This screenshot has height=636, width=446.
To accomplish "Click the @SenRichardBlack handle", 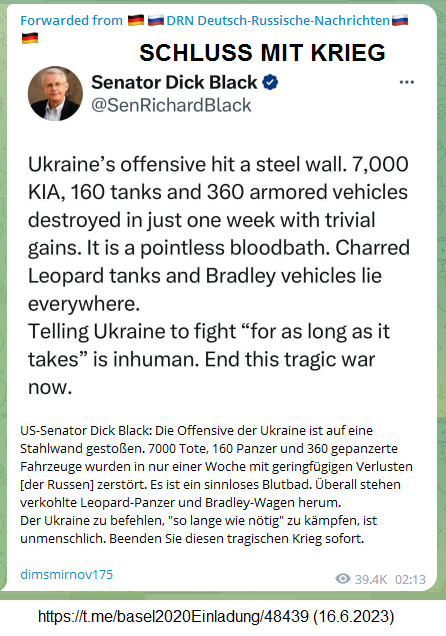I will [x=171, y=105].
